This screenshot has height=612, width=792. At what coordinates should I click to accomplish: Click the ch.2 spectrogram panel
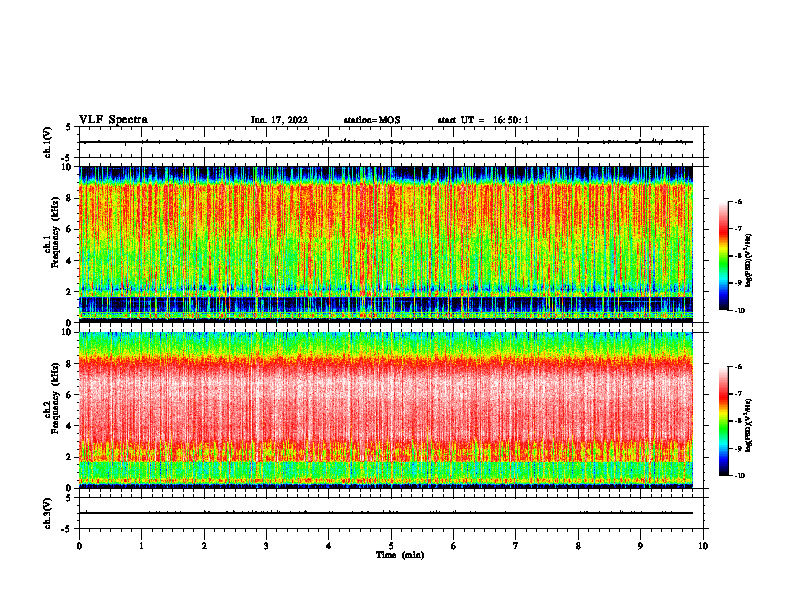pyautogui.click(x=386, y=410)
